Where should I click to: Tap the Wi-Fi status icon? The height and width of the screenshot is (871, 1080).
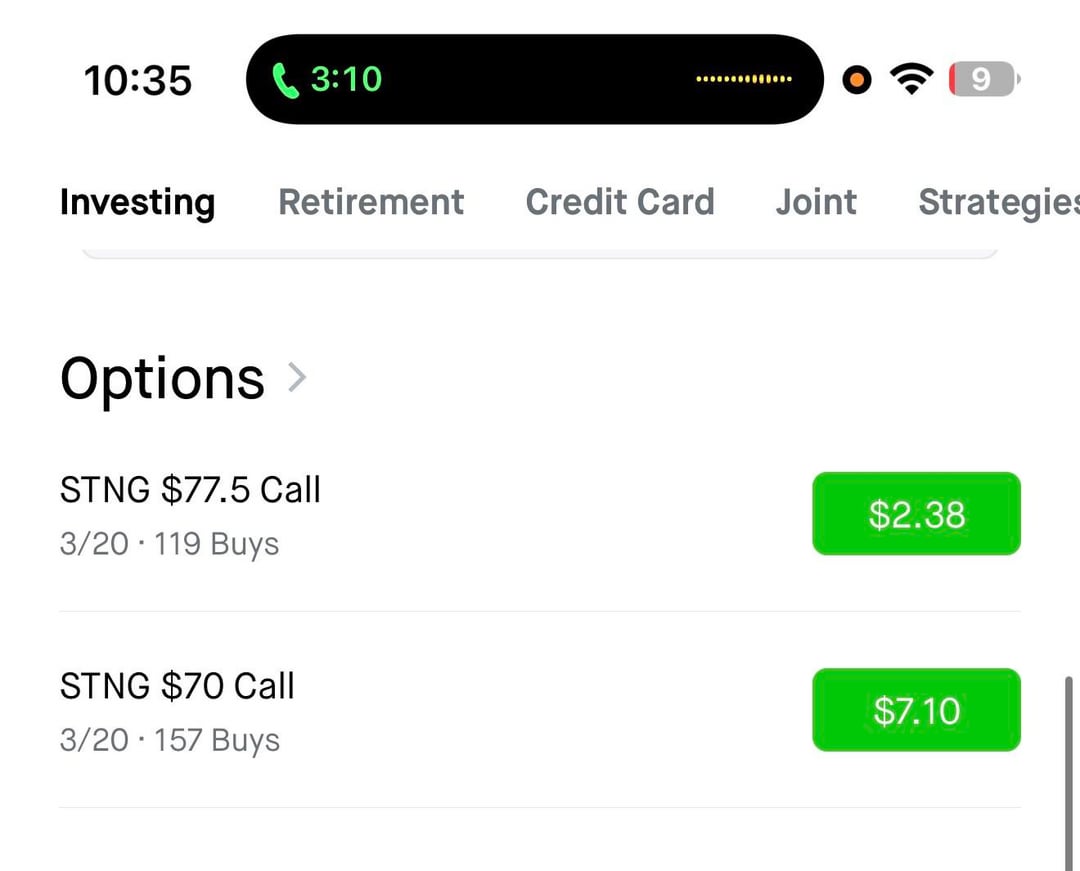point(910,79)
